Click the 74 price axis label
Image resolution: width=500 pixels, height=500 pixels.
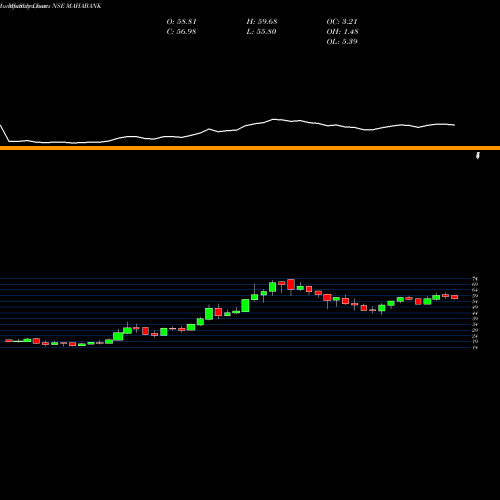click(x=475, y=279)
